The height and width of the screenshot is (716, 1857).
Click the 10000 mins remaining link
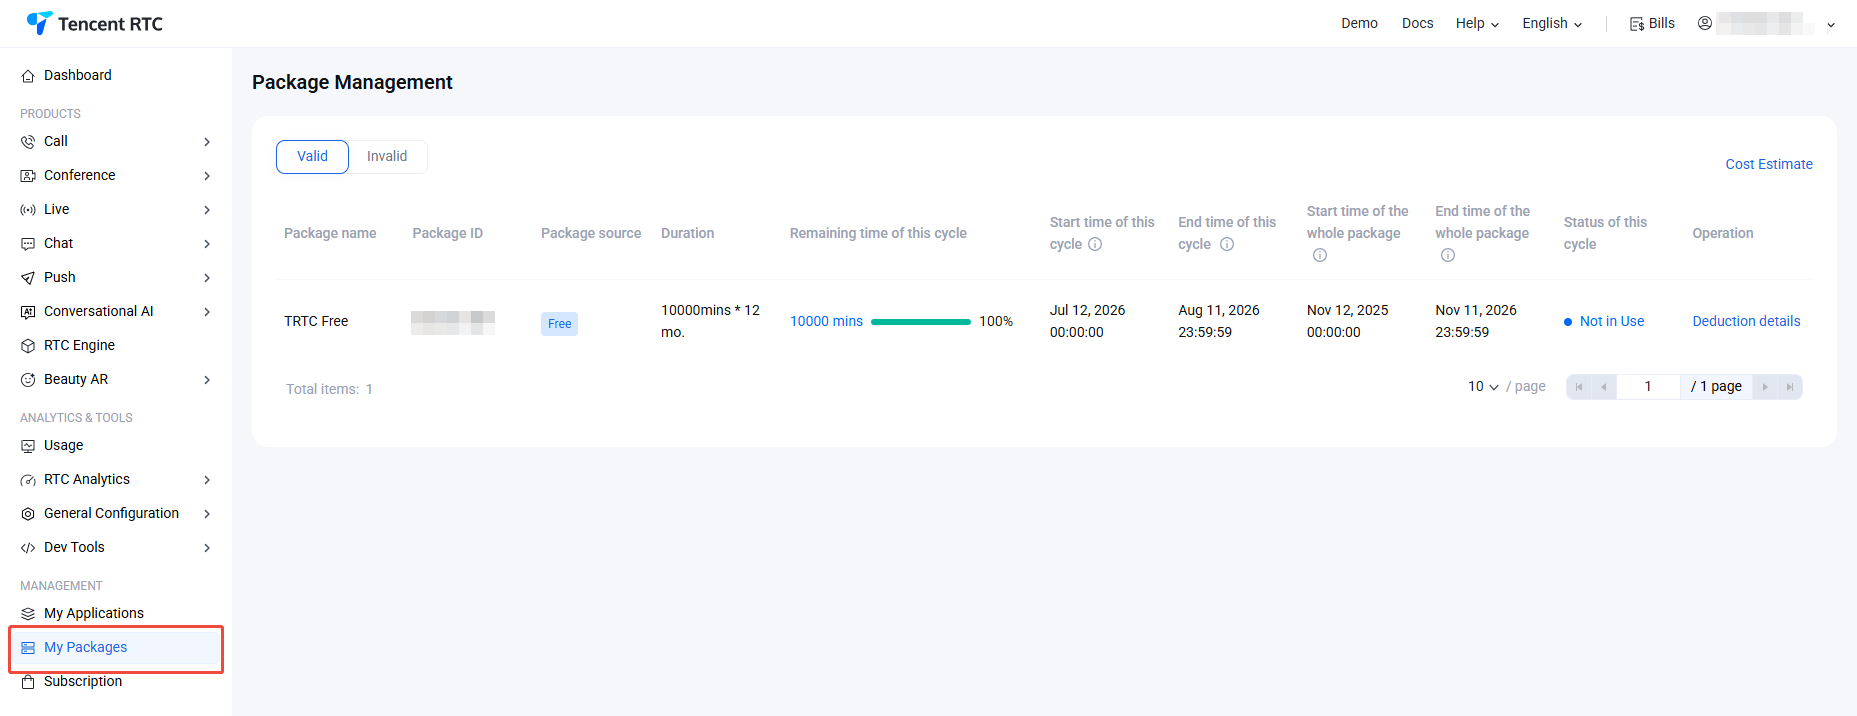(826, 321)
